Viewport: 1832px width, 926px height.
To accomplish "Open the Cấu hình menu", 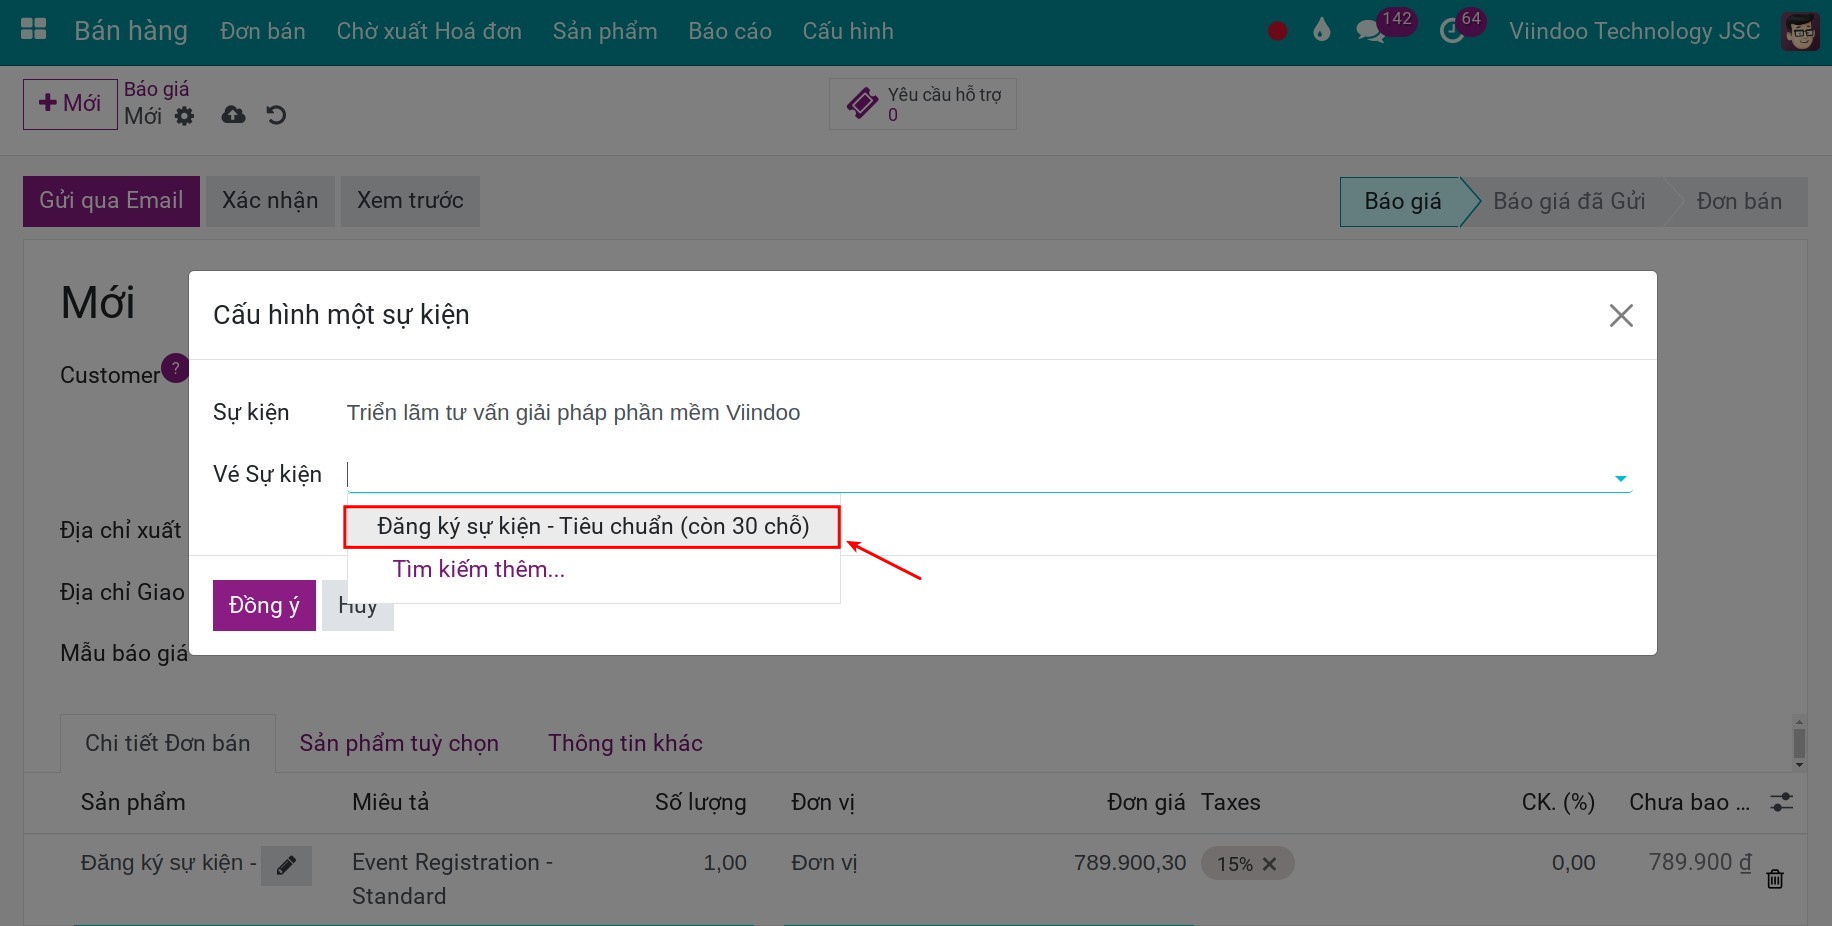I will pyautogui.click(x=848, y=31).
